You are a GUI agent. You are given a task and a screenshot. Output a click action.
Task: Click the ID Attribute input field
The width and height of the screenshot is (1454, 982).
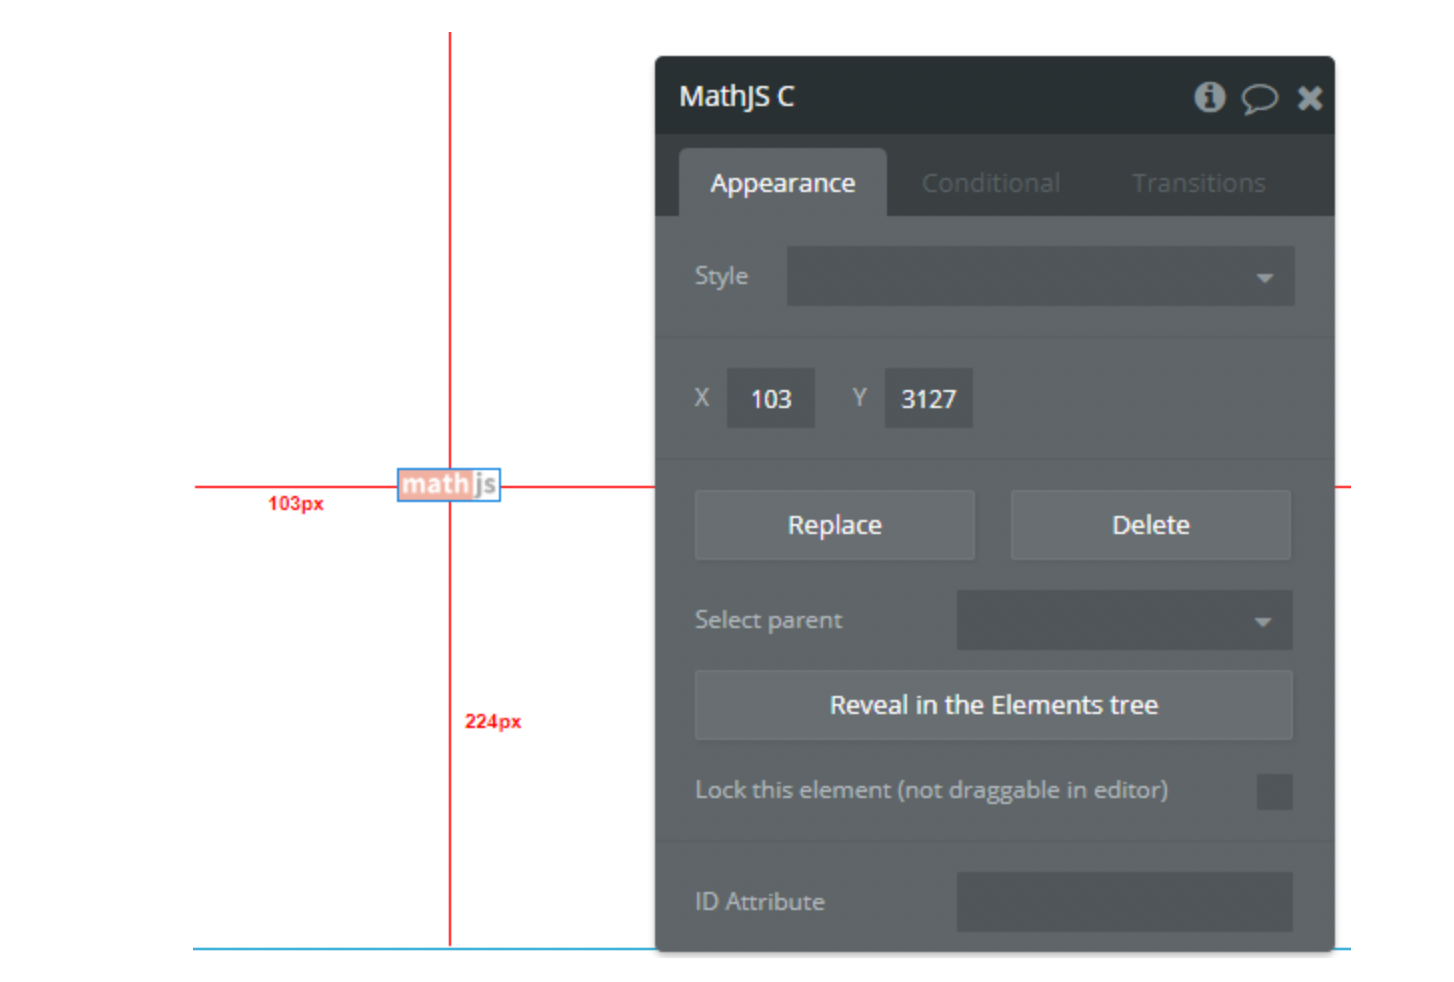1124,902
